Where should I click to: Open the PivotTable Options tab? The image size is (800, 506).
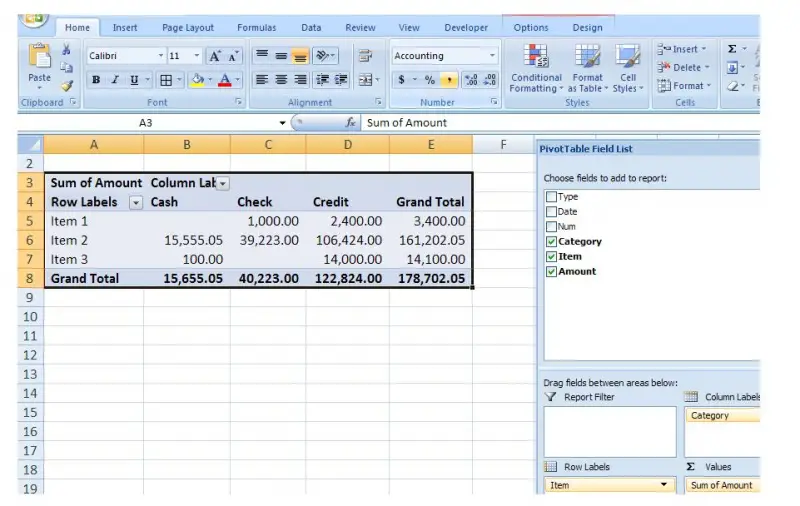pyautogui.click(x=531, y=28)
